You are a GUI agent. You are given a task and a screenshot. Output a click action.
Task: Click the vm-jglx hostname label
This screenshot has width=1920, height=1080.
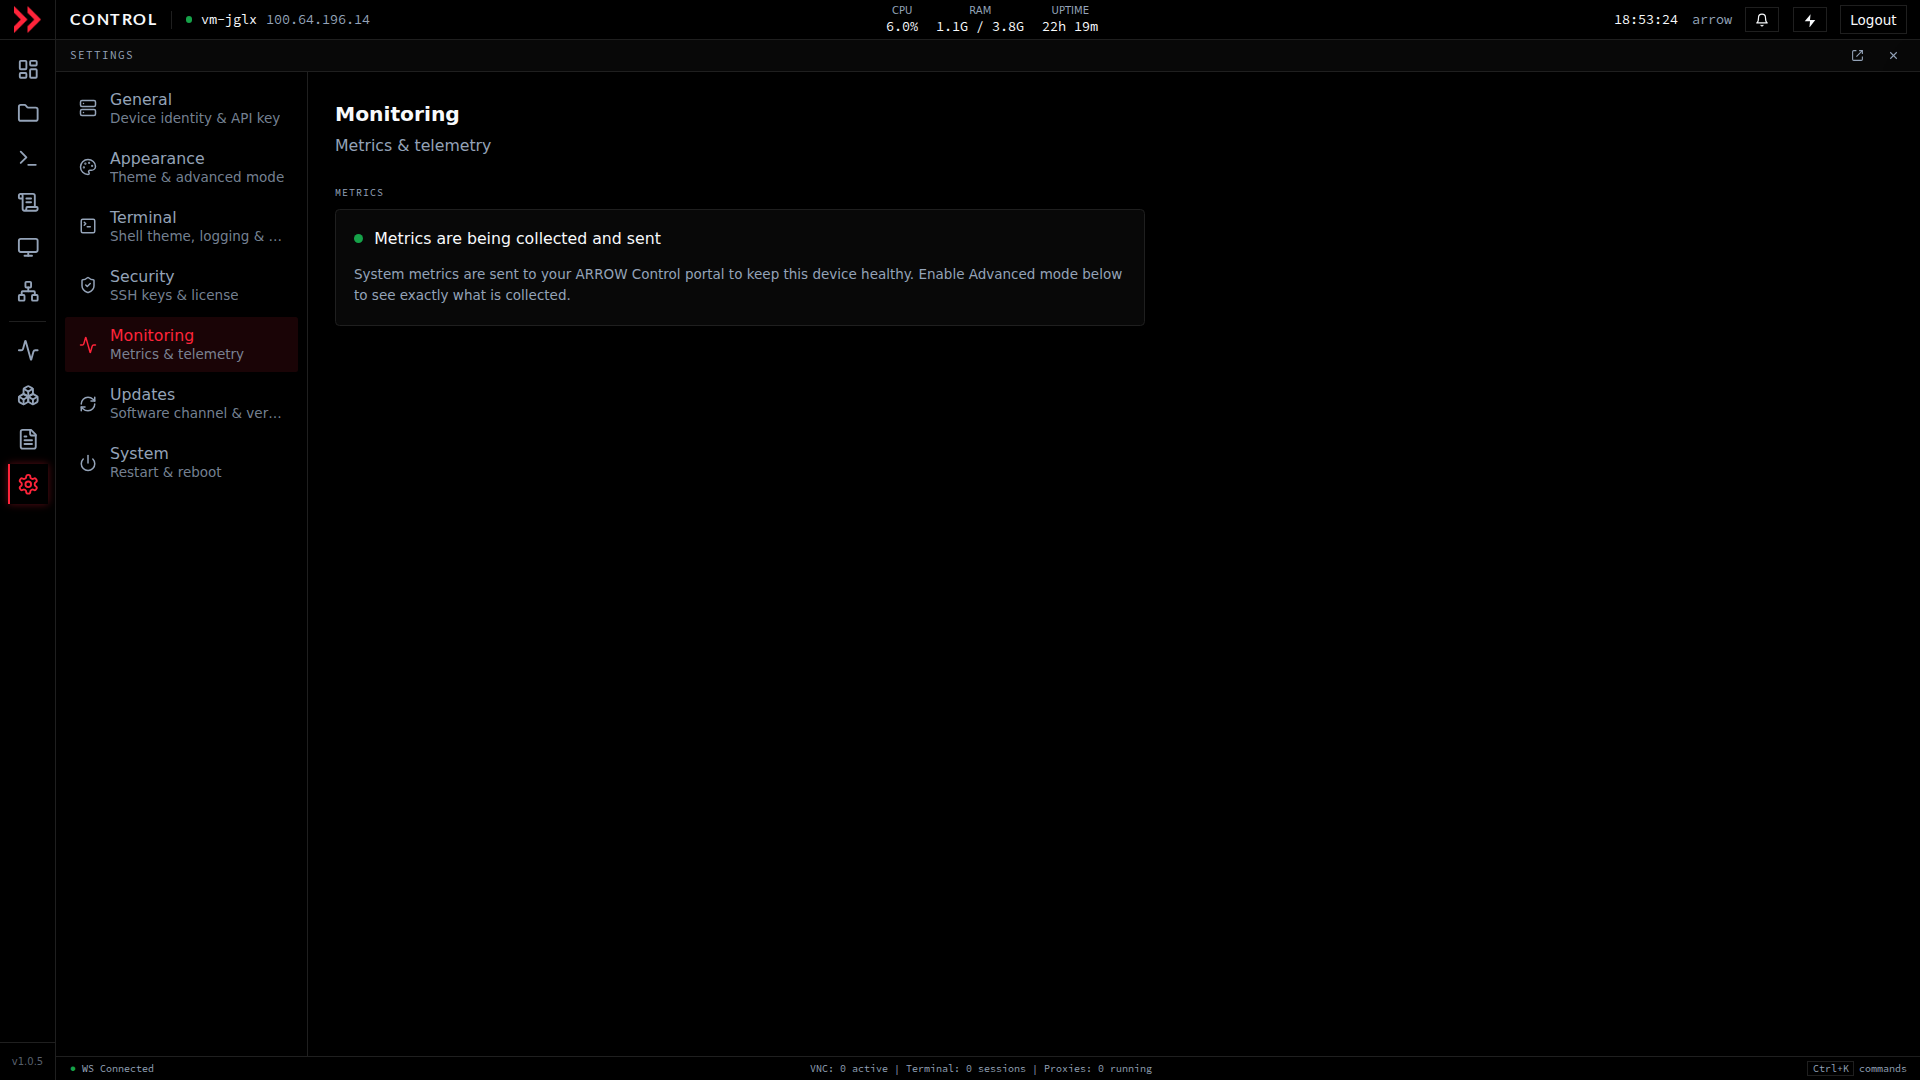(x=229, y=20)
